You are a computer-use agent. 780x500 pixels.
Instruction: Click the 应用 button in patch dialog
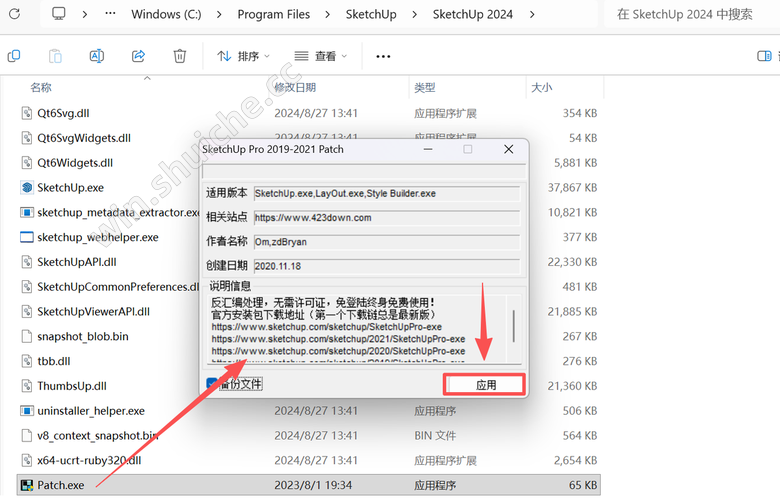coord(485,384)
